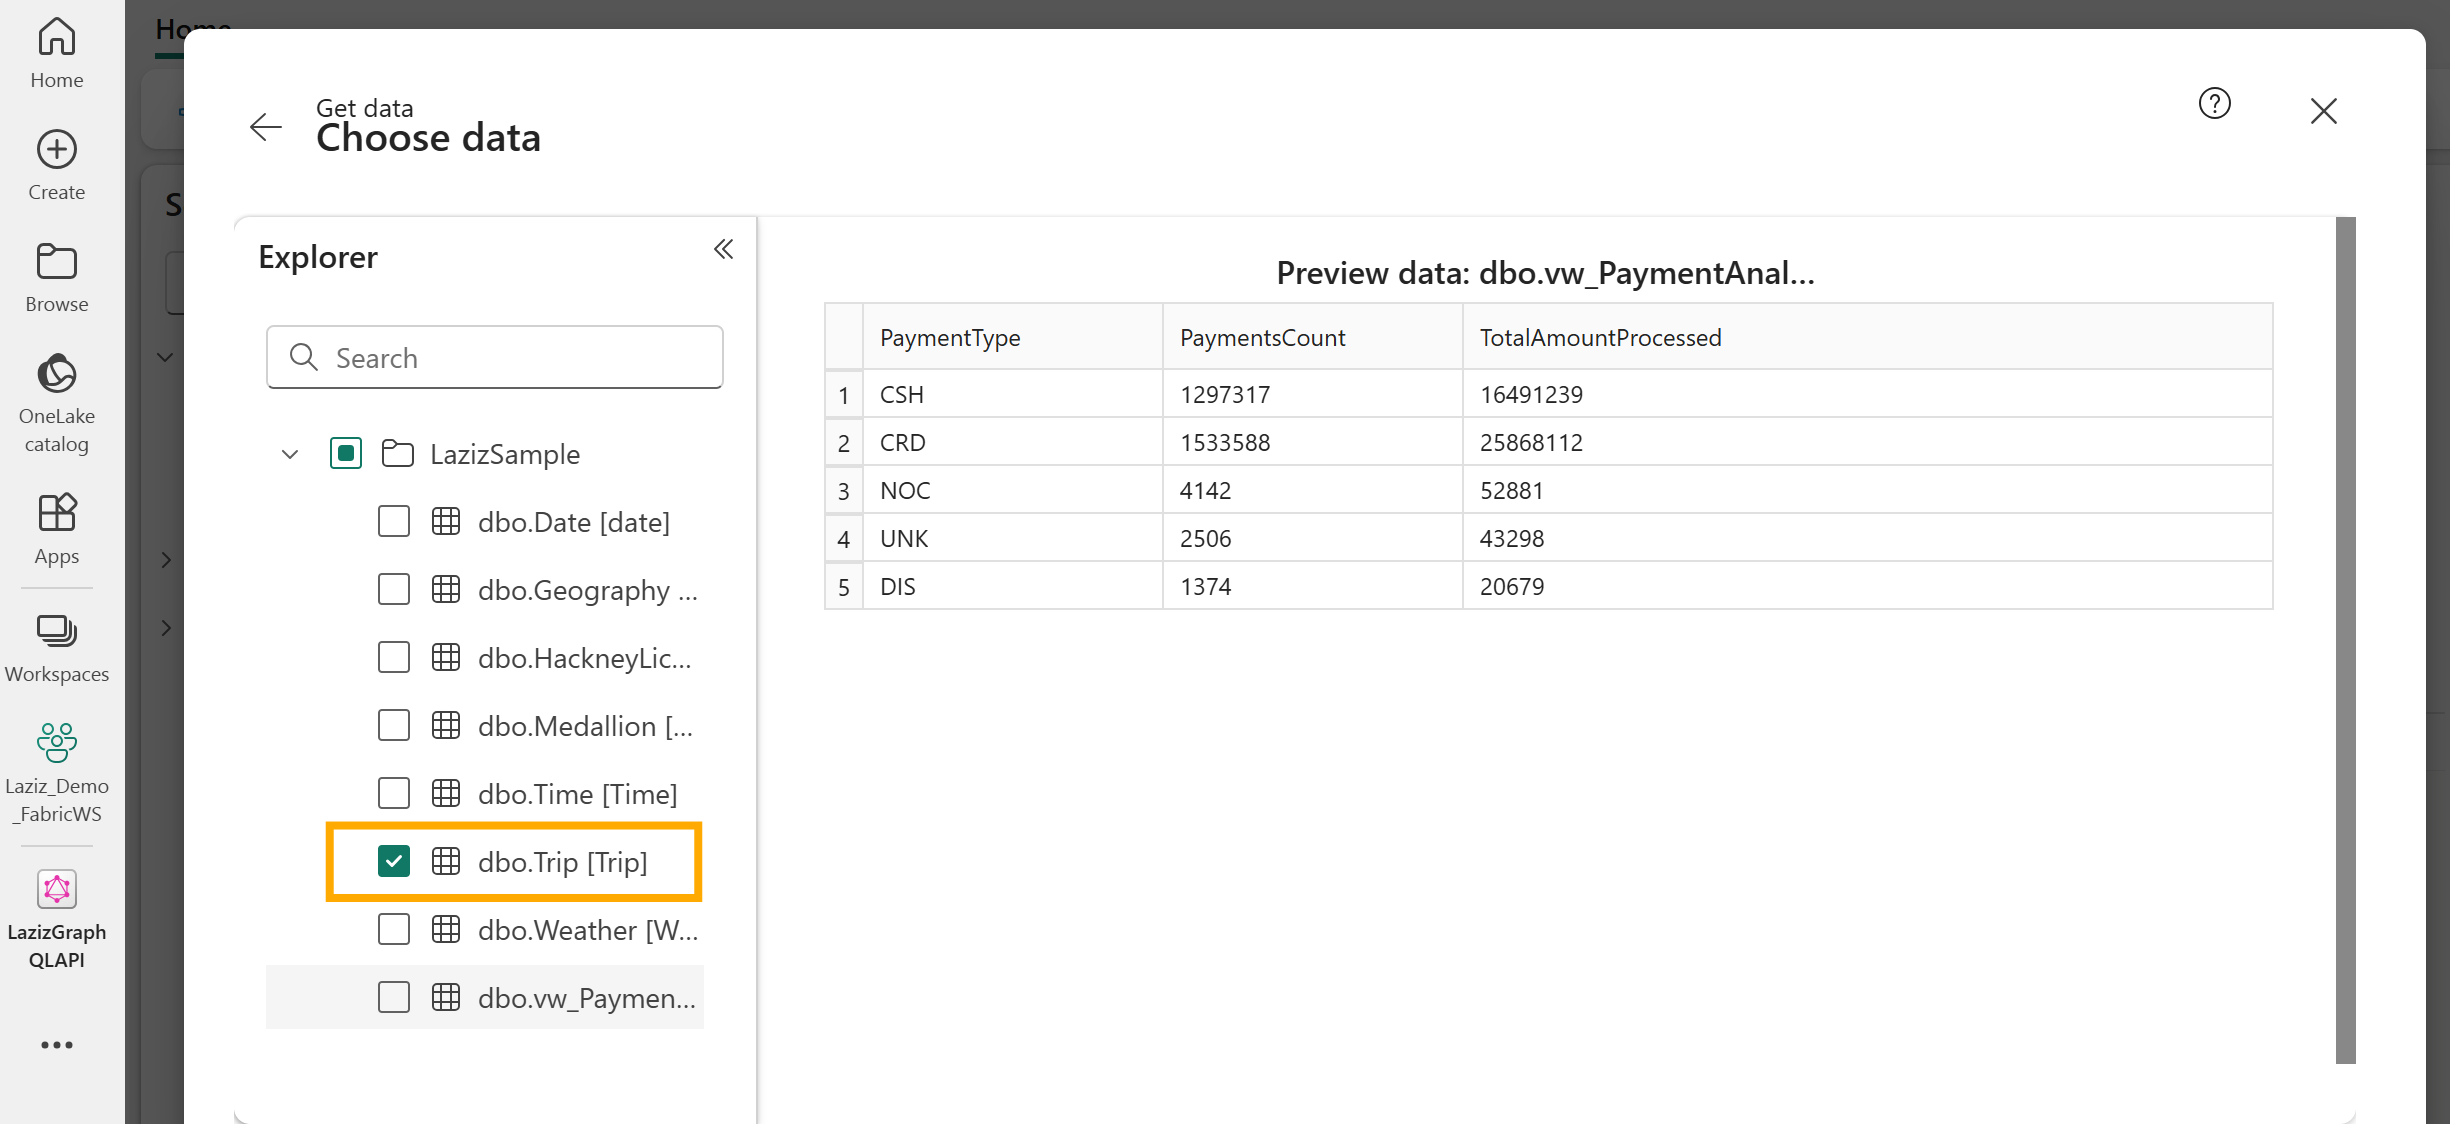Collapse the Explorer panel
Screen dimensions: 2450x1124
723,249
